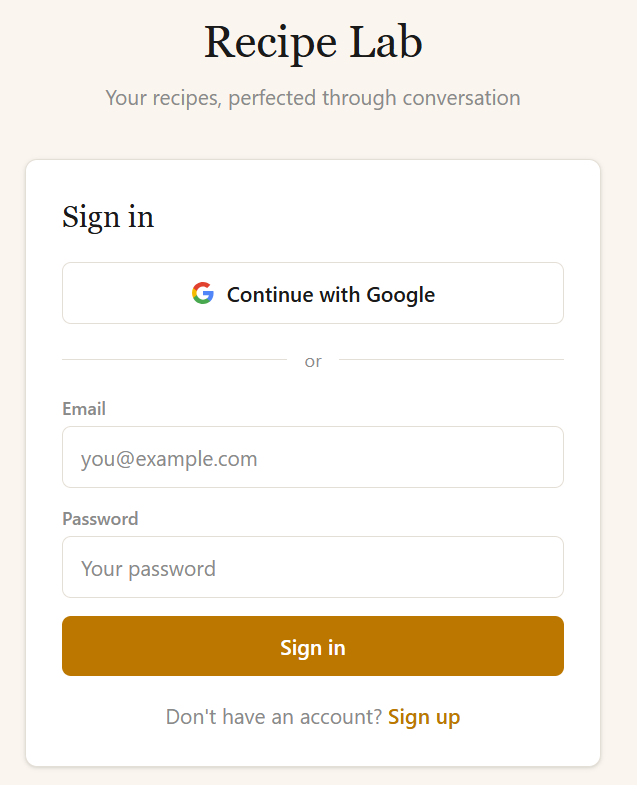The height and width of the screenshot is (785, 637).
Task: Click the divider line right of "or"
Action: pos(451,360)
